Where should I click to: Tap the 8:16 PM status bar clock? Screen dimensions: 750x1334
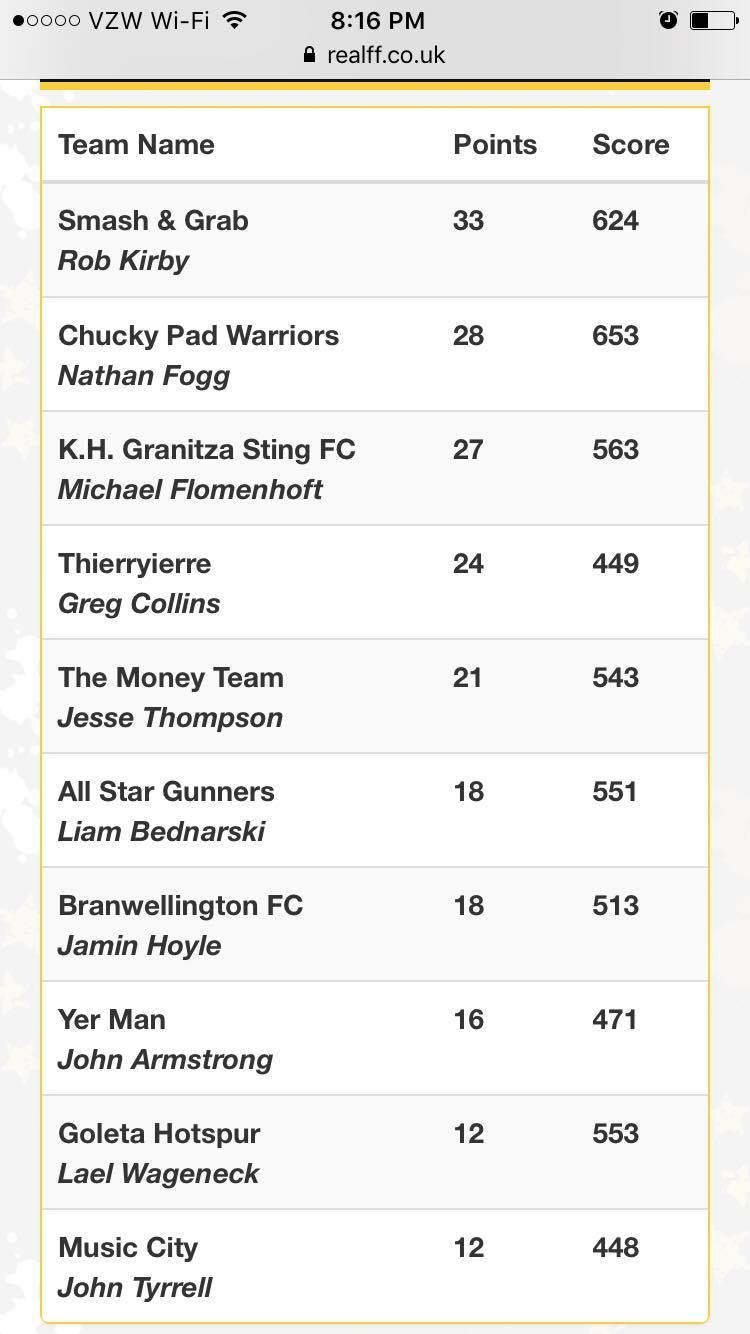click(x=376, y=20)
